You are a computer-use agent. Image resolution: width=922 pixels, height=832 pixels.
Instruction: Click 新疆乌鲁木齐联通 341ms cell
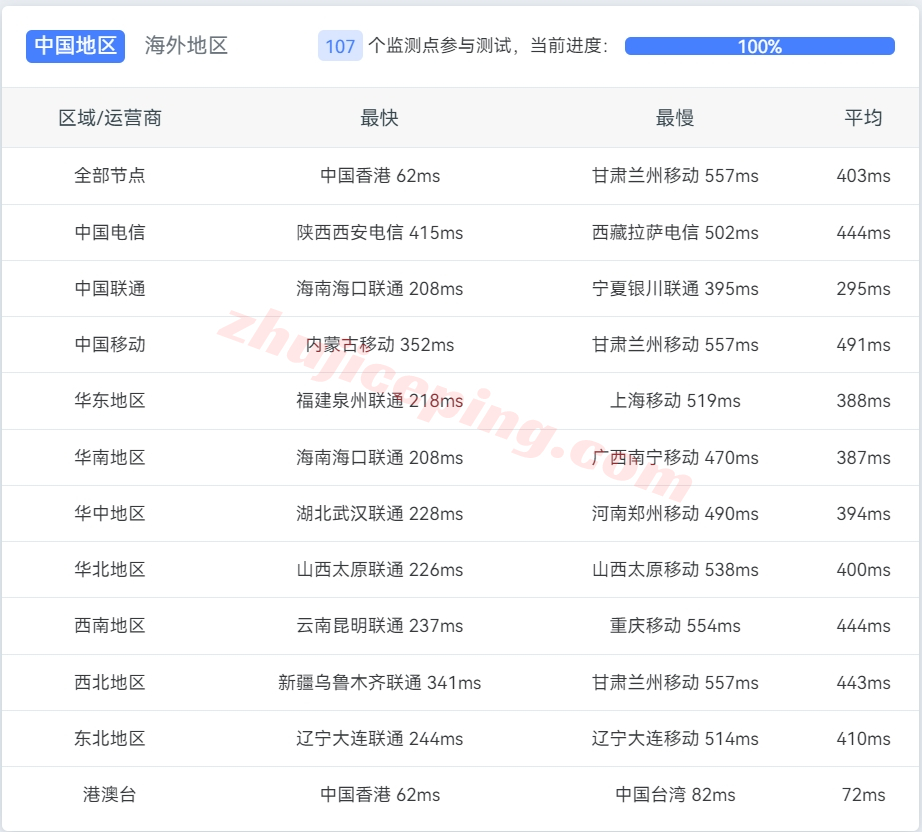[x=380, y=683]
